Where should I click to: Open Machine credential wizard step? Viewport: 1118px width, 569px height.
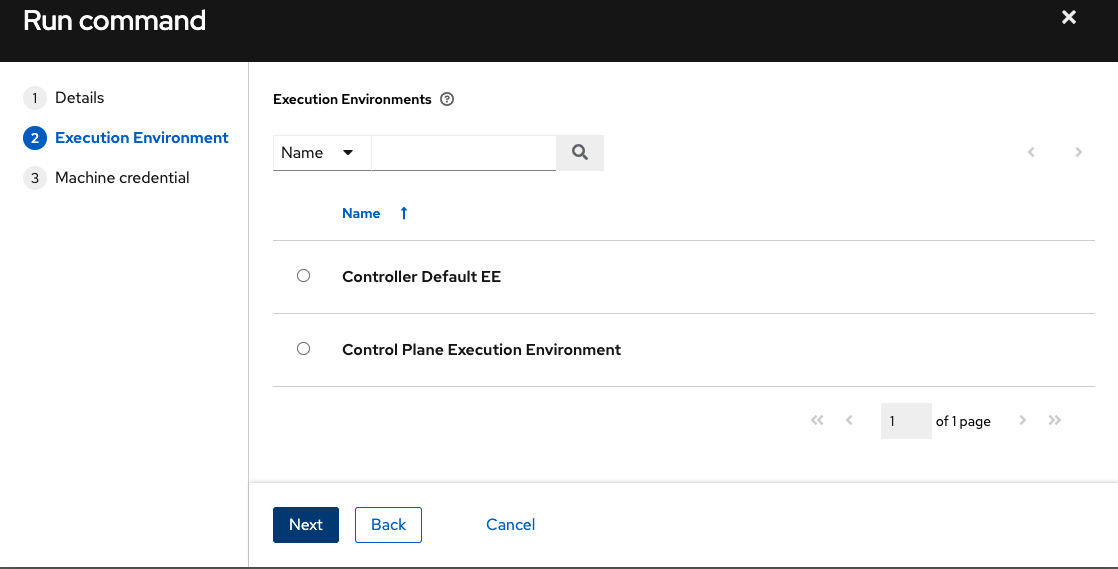[x=122, y=178]
